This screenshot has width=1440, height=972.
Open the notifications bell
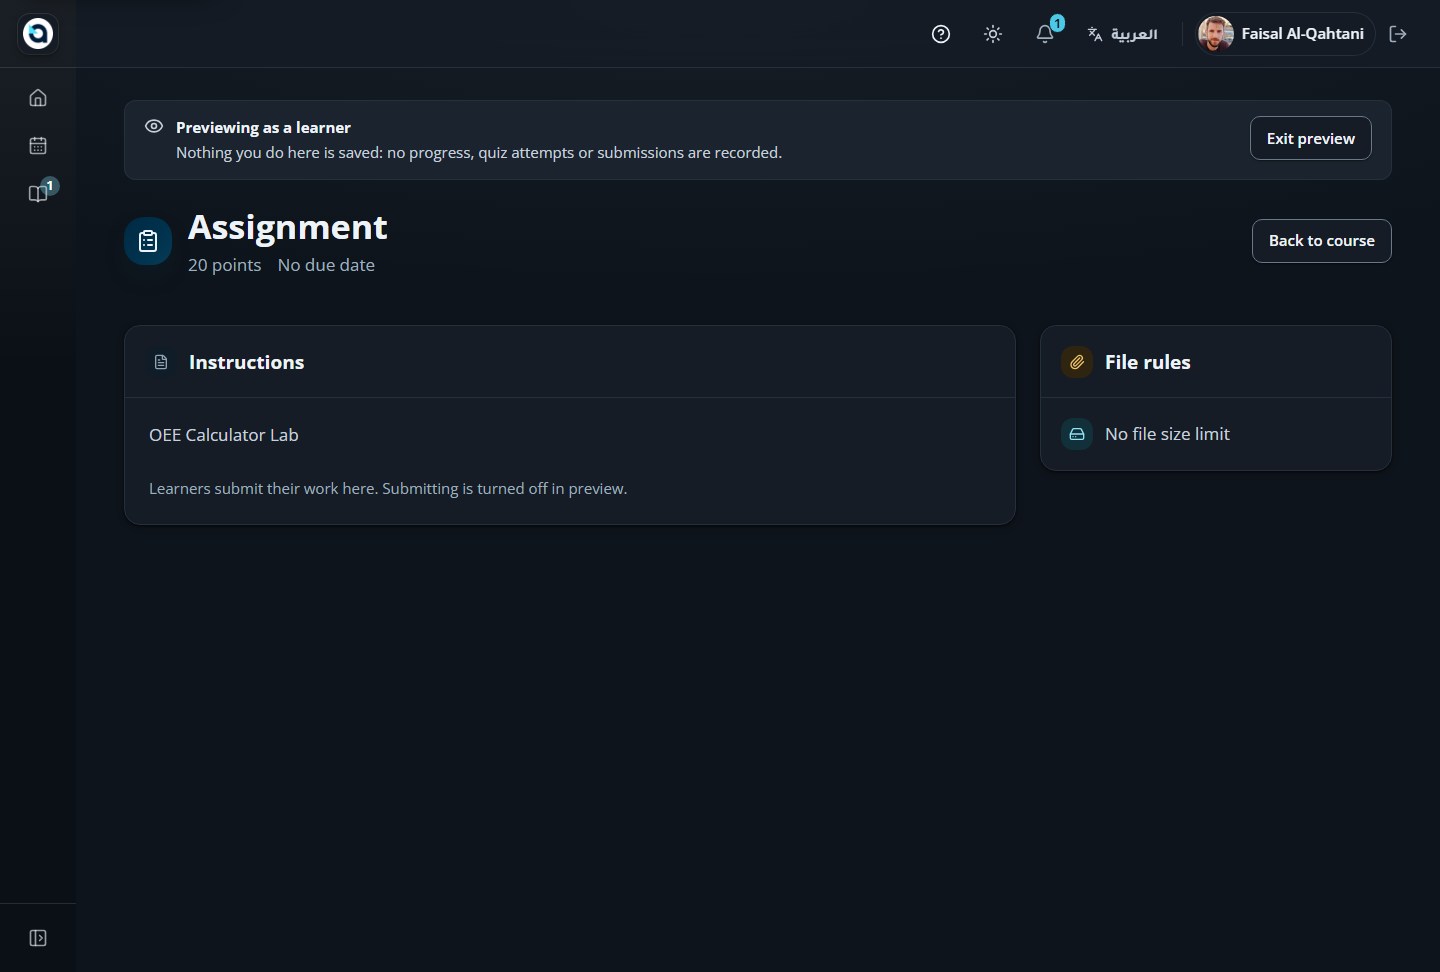(x=1045, y=34)
